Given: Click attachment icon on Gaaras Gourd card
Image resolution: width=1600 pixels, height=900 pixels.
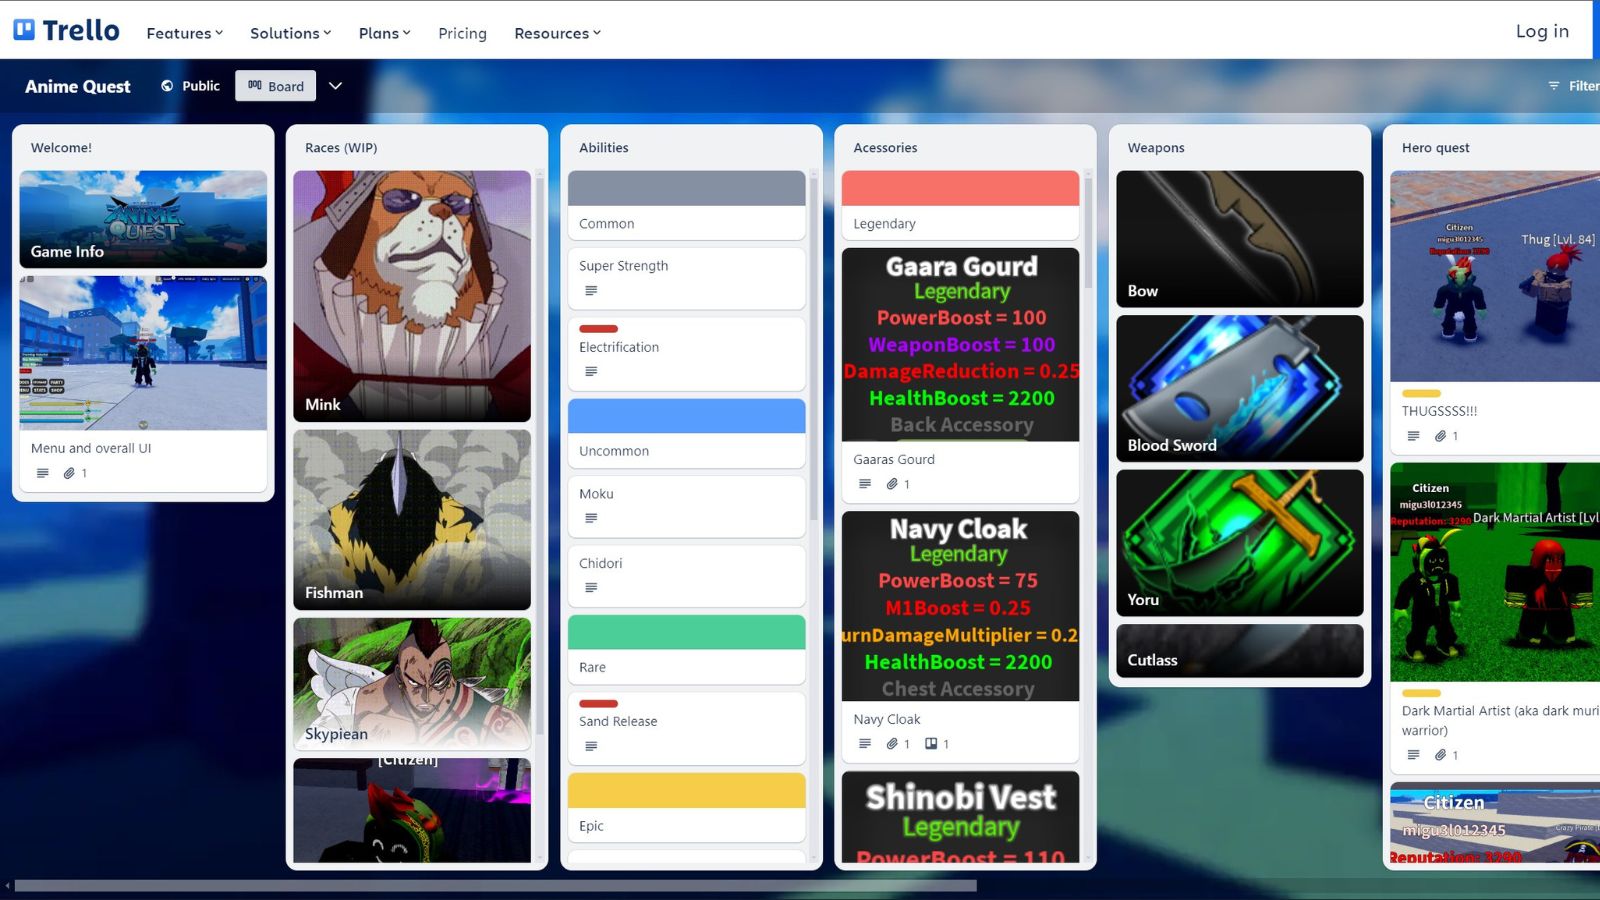Looking at the screenshot, I should (x=892, y=484).
